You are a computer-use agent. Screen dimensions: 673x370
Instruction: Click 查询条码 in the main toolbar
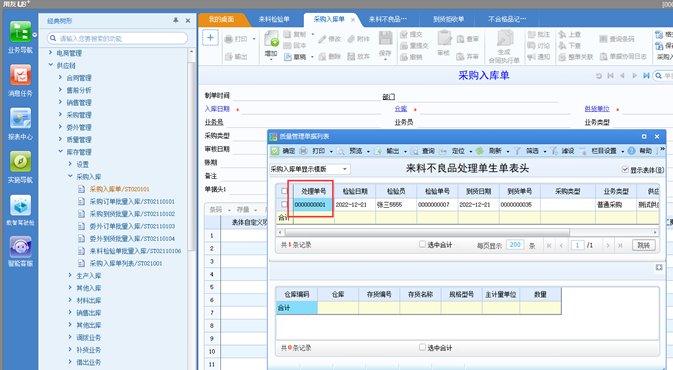(616, 39)
